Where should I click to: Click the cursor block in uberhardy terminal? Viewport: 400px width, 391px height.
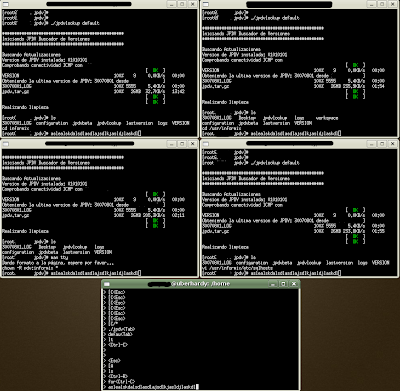[x=197, y=387]
